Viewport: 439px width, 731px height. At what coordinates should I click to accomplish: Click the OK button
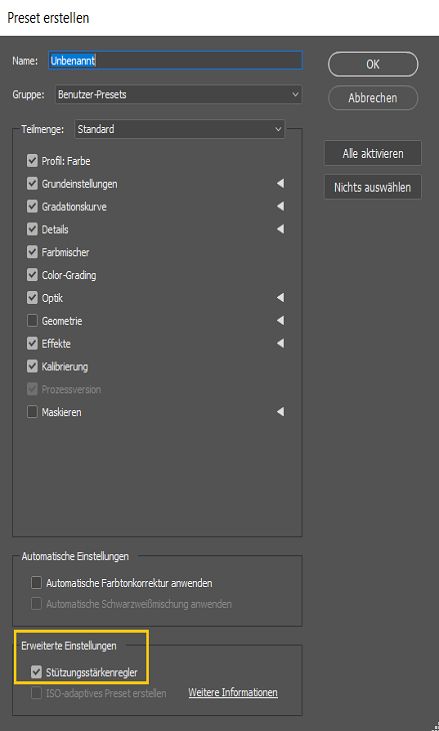[373, 64]
